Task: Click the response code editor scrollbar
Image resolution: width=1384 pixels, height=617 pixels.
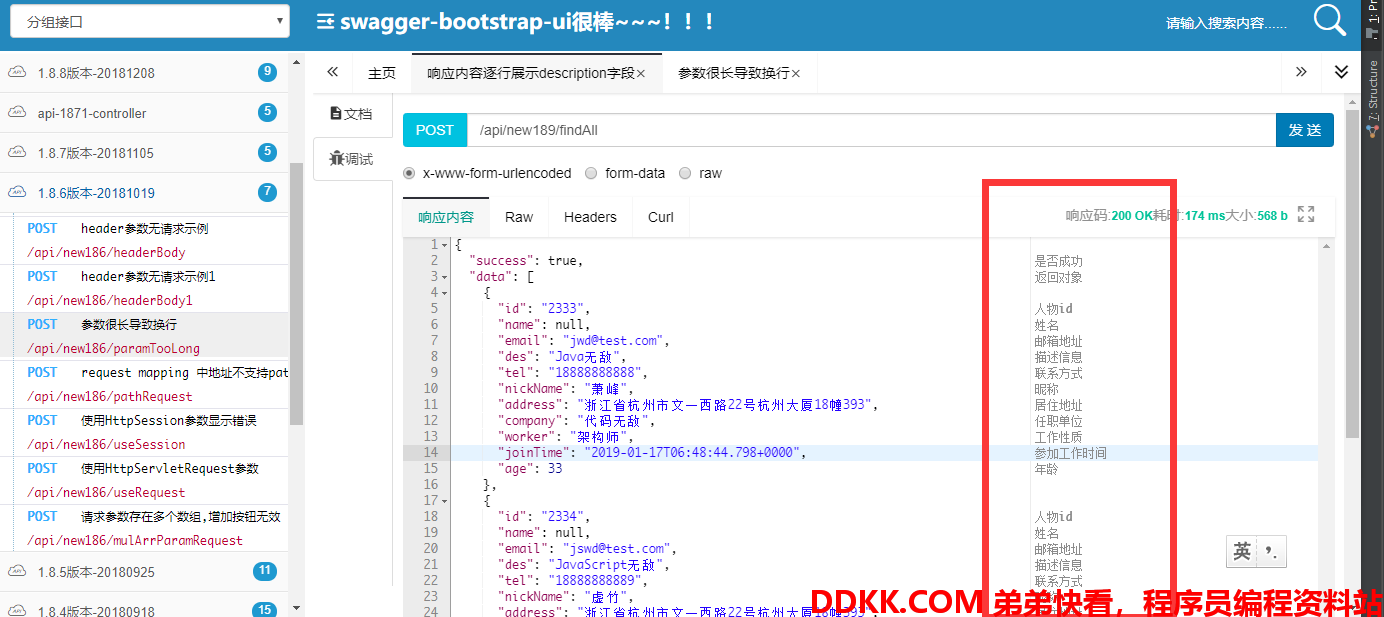Action: 1325,428
